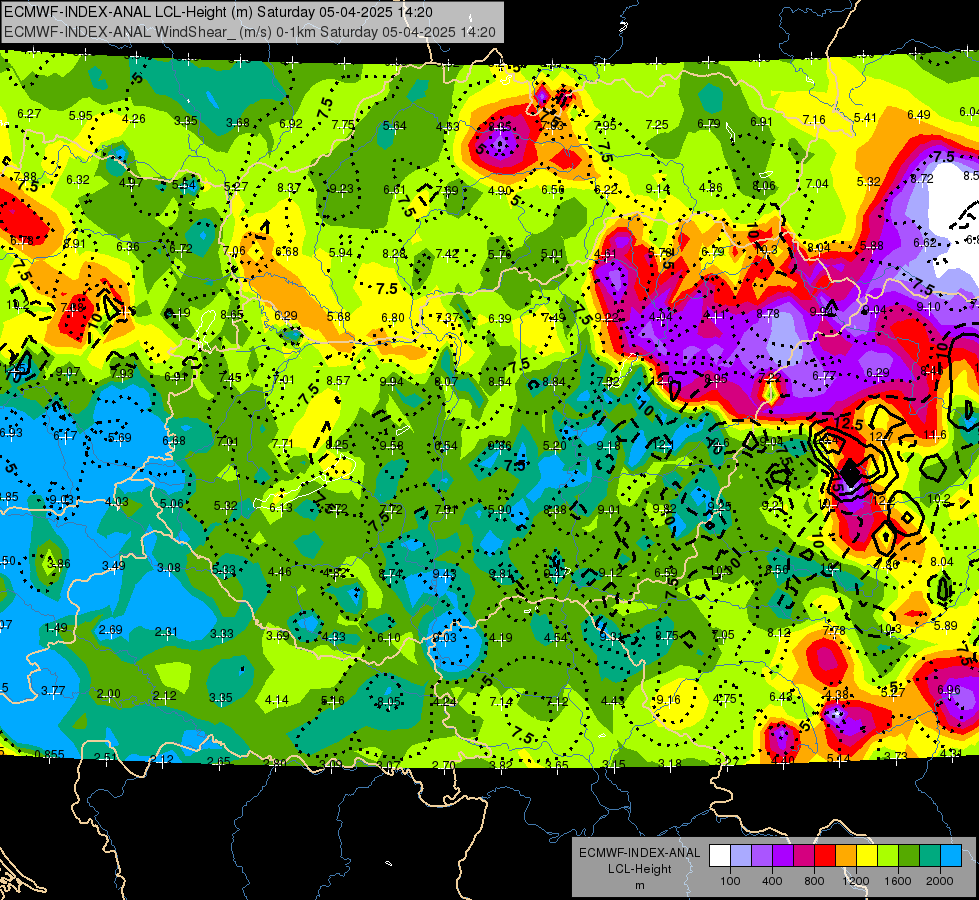The height and width of the screenshot is (900, 979).
Task: Click the wind shear value 9.16
Action: [x=668, y=700]
